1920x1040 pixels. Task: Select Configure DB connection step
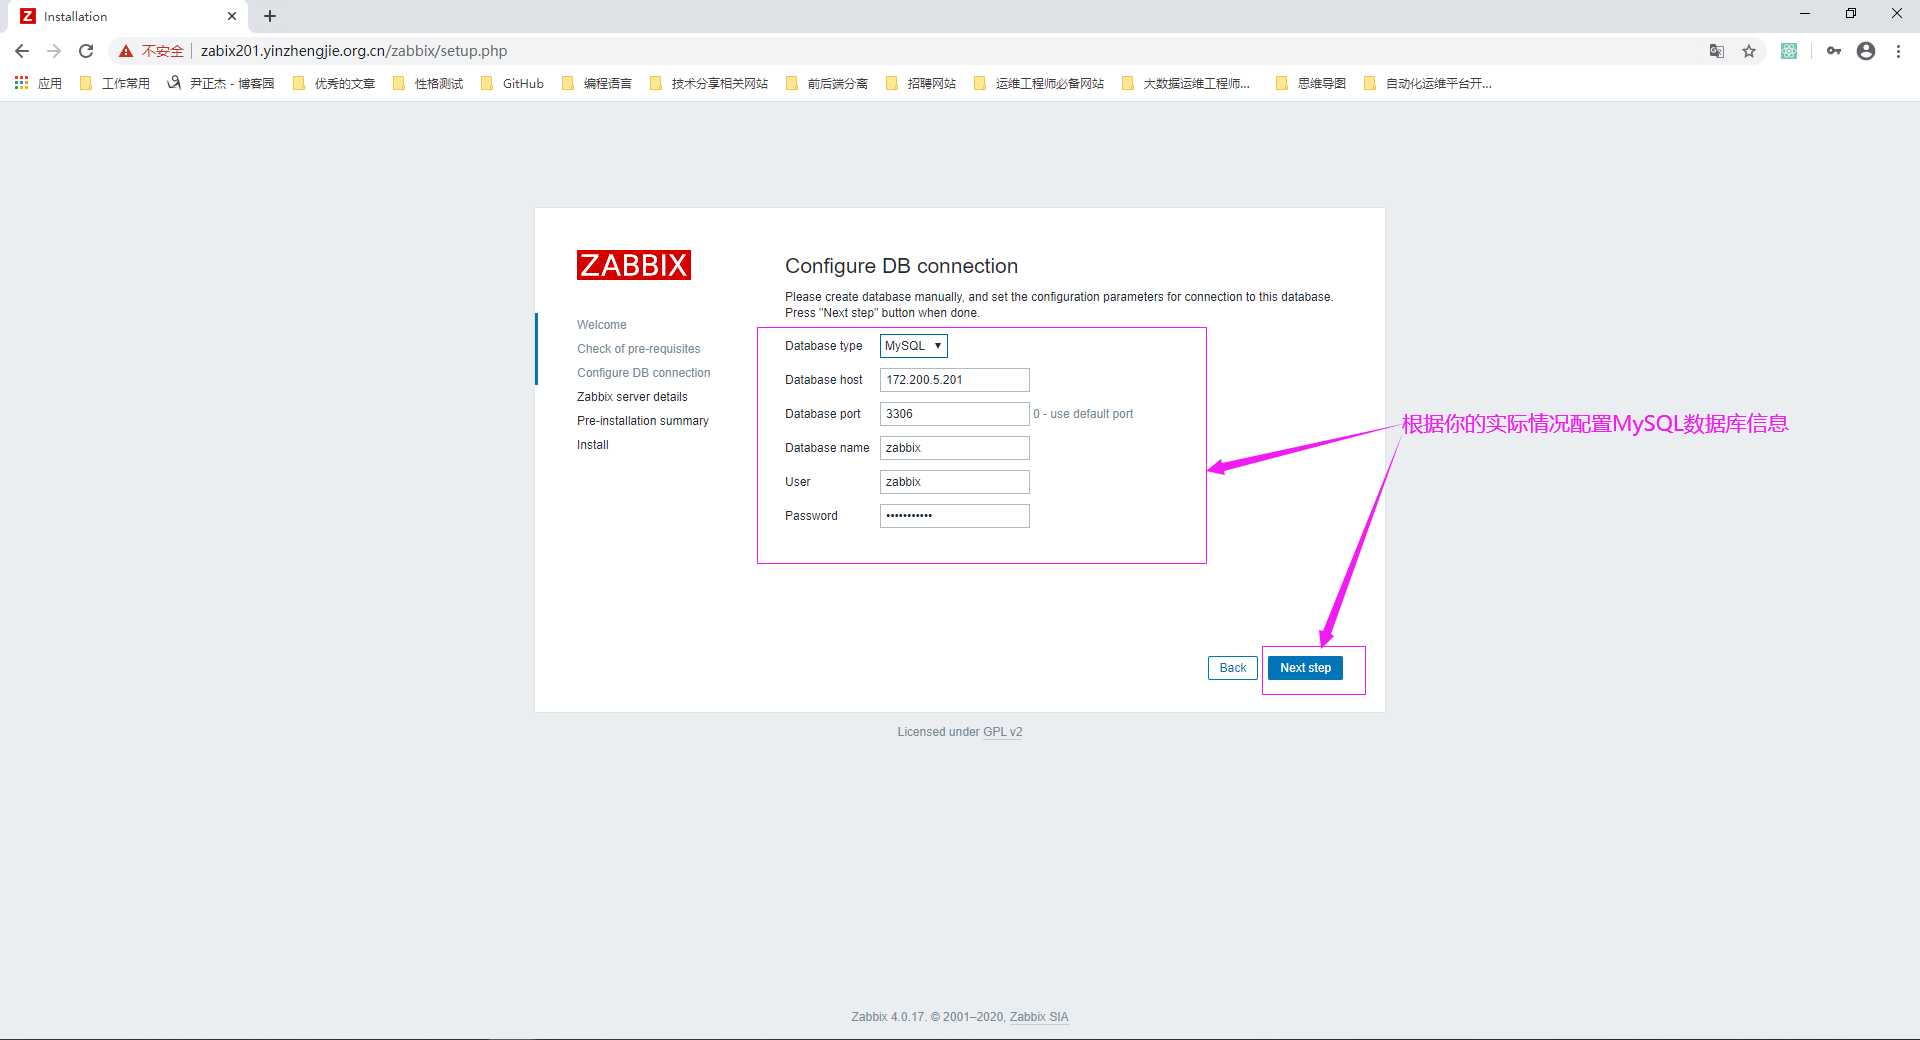(643, 373)
